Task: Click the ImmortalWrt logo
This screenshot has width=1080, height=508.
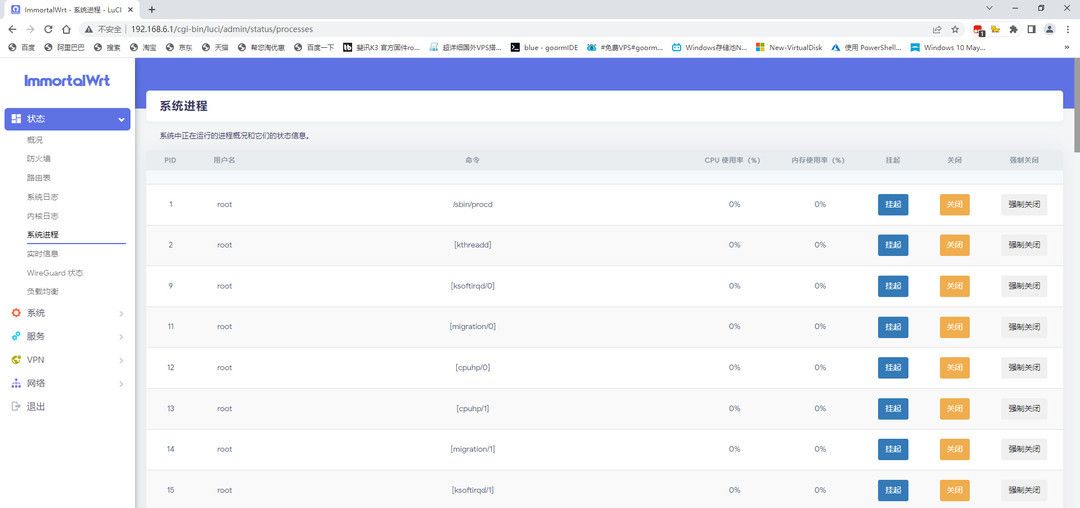Action: pyautogui.click(x=67, y=81)
